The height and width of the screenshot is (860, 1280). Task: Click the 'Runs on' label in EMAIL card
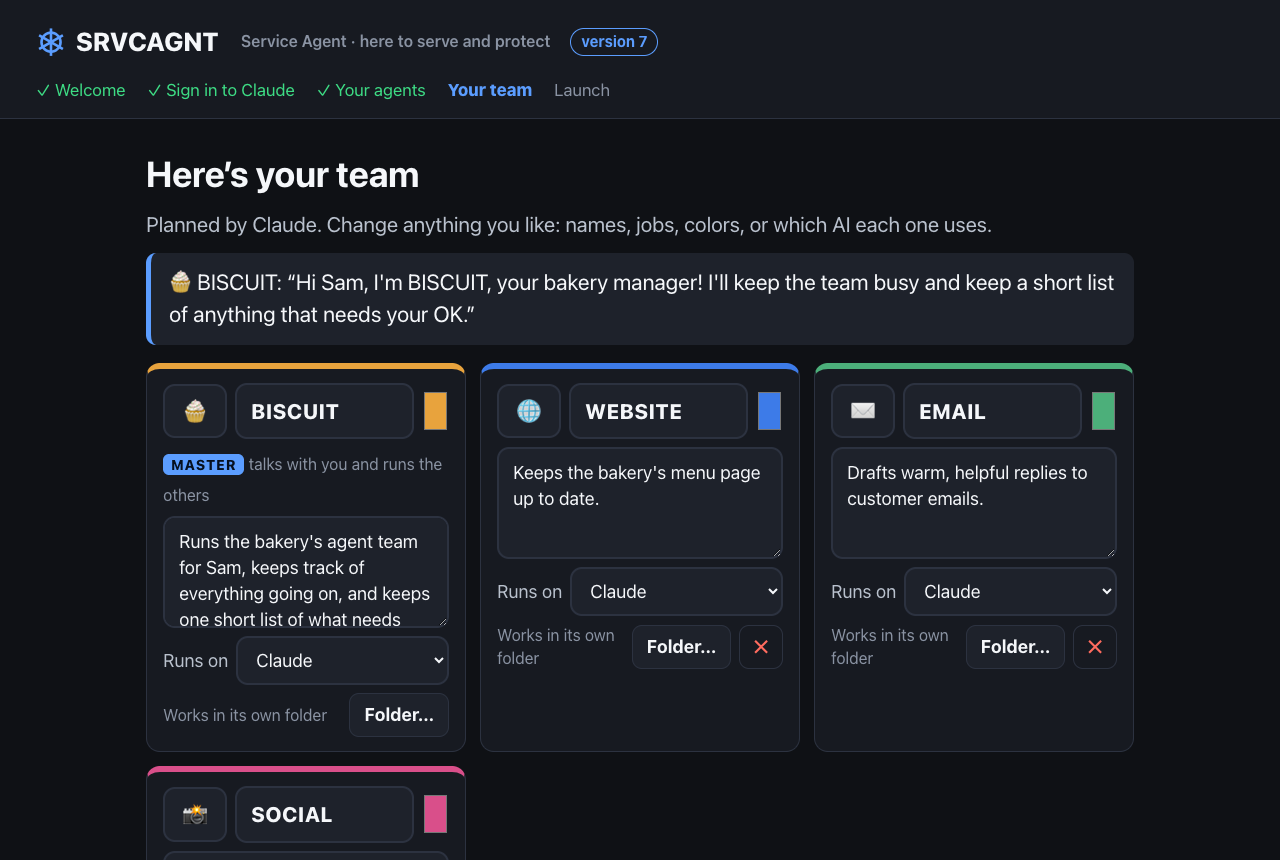863,592
